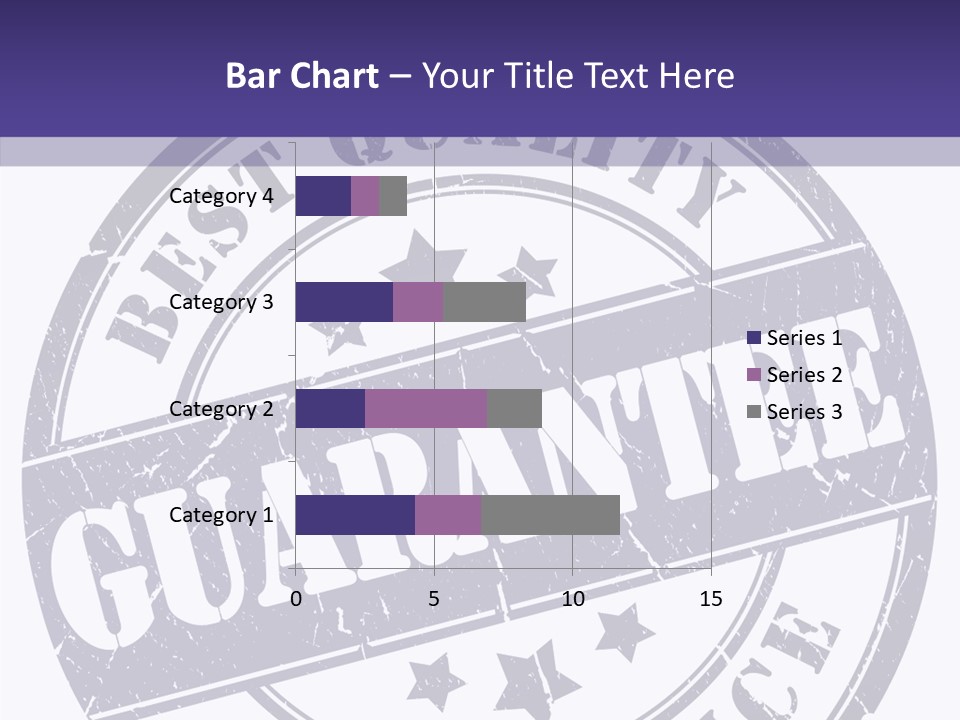Viewport: 960px width, 720px height.
Task: Select Category 2's pink Series 2 bar segment
Action: [426, 409]
